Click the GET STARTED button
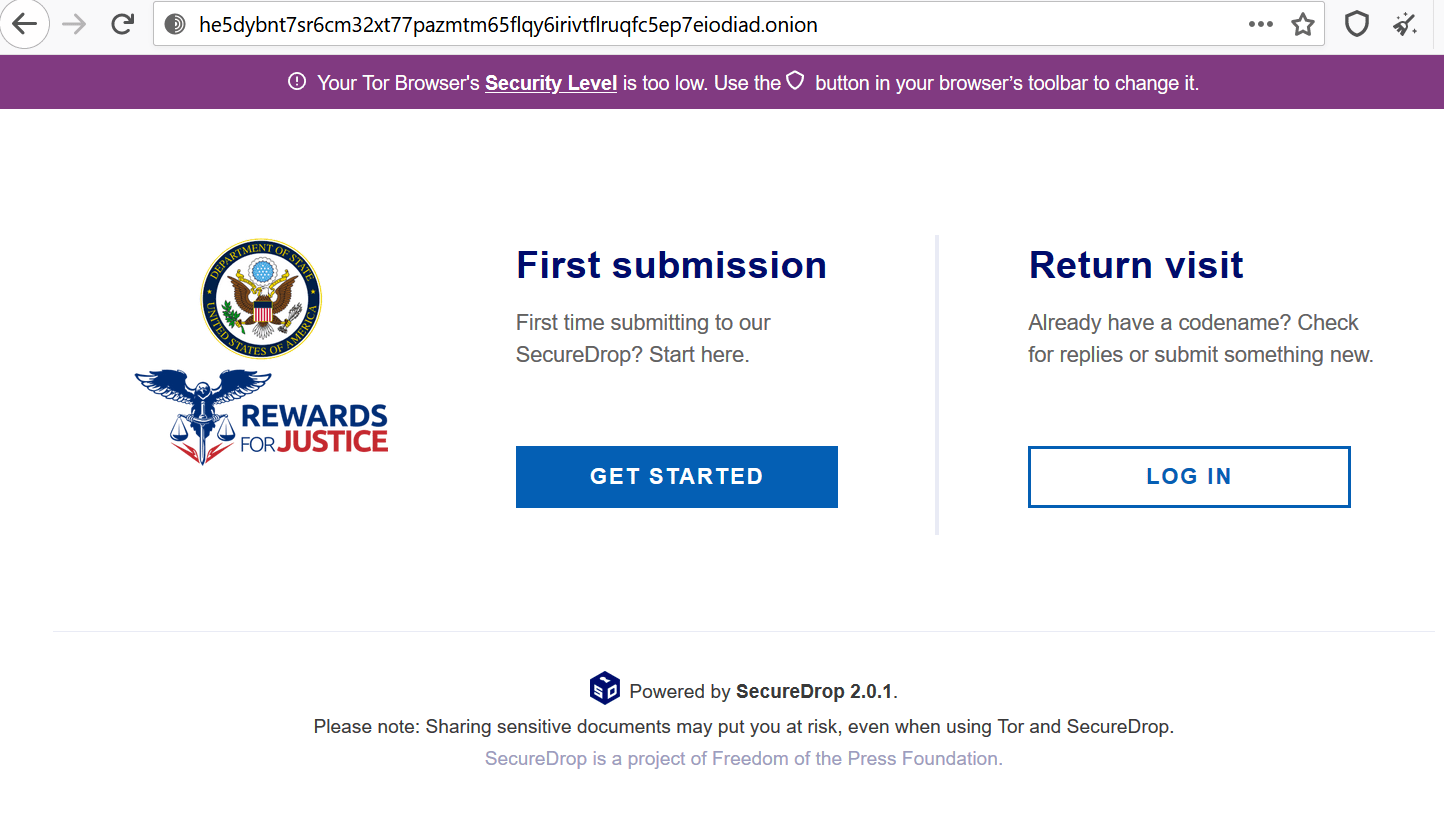This screenshot has height=814, width=1444. 677,477
